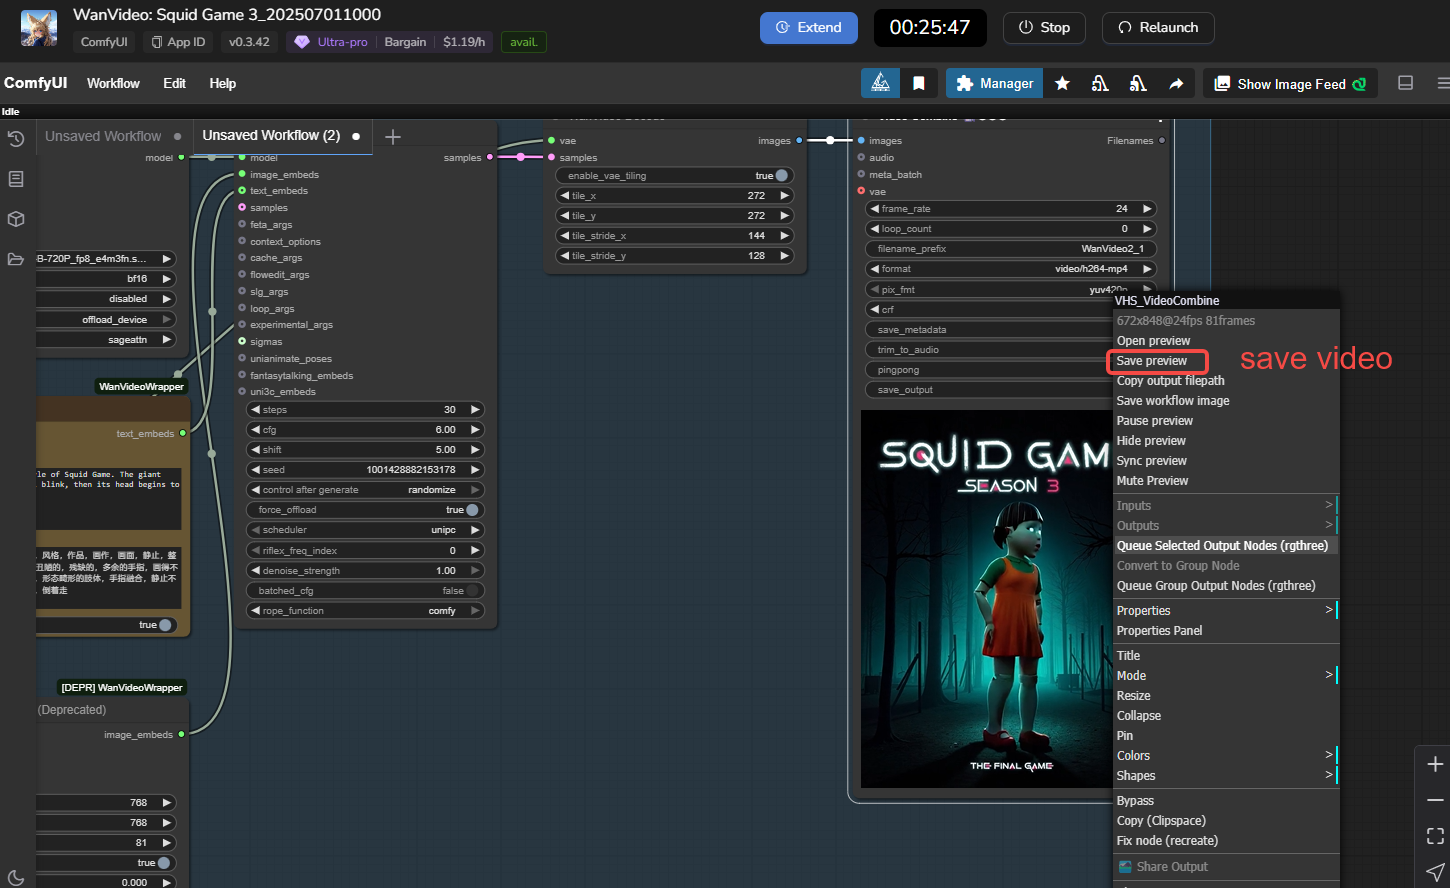The height and width of the screenshot is (888, 1450).
Task: Open the workflows folder sidebar icon
Action: click(16, 259)
